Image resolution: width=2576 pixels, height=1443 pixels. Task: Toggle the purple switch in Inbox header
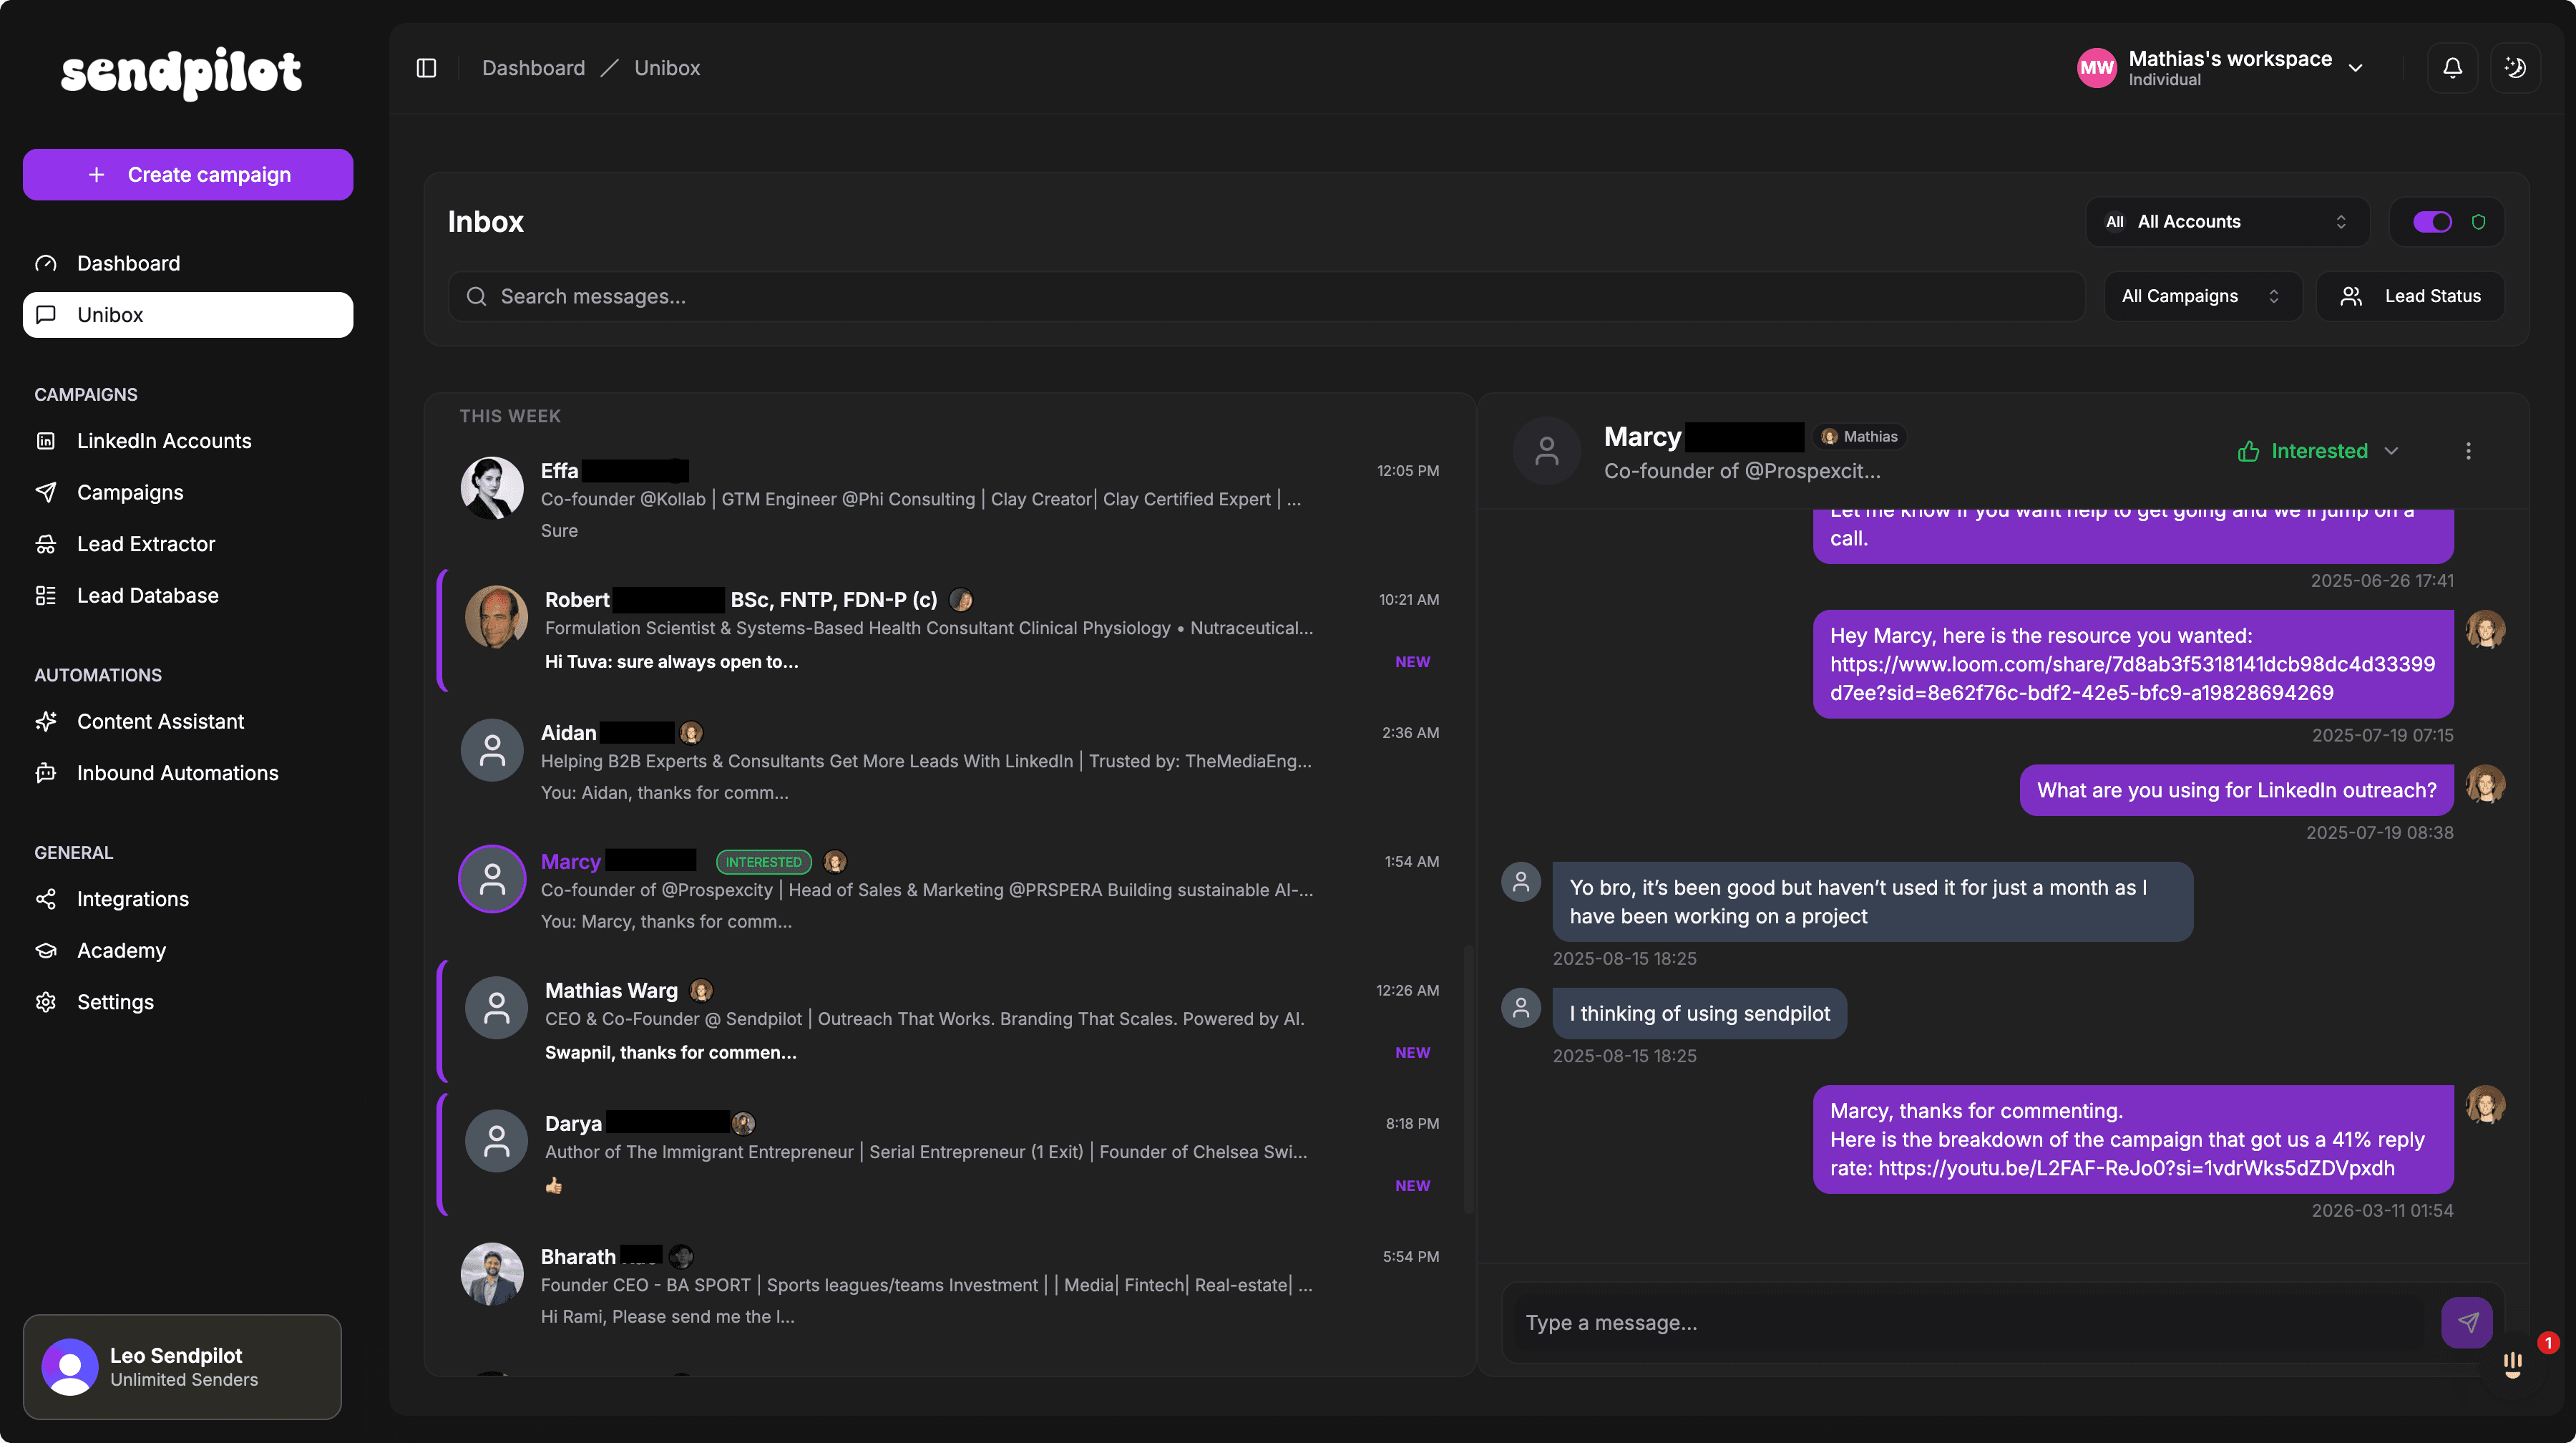point(2432,222)
